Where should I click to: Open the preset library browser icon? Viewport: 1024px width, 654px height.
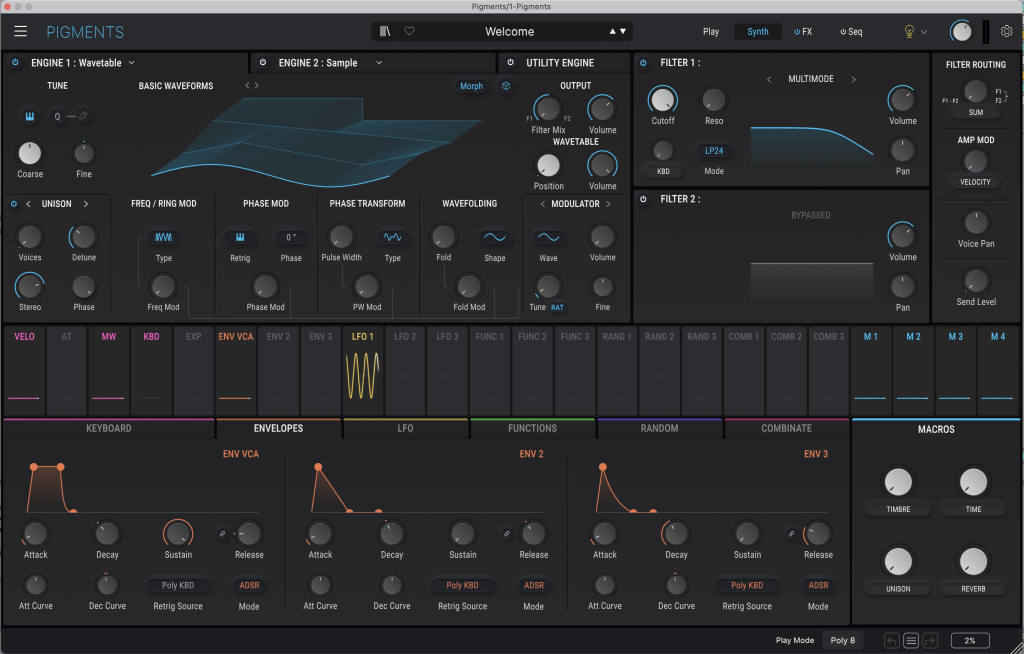coord(386,32)
